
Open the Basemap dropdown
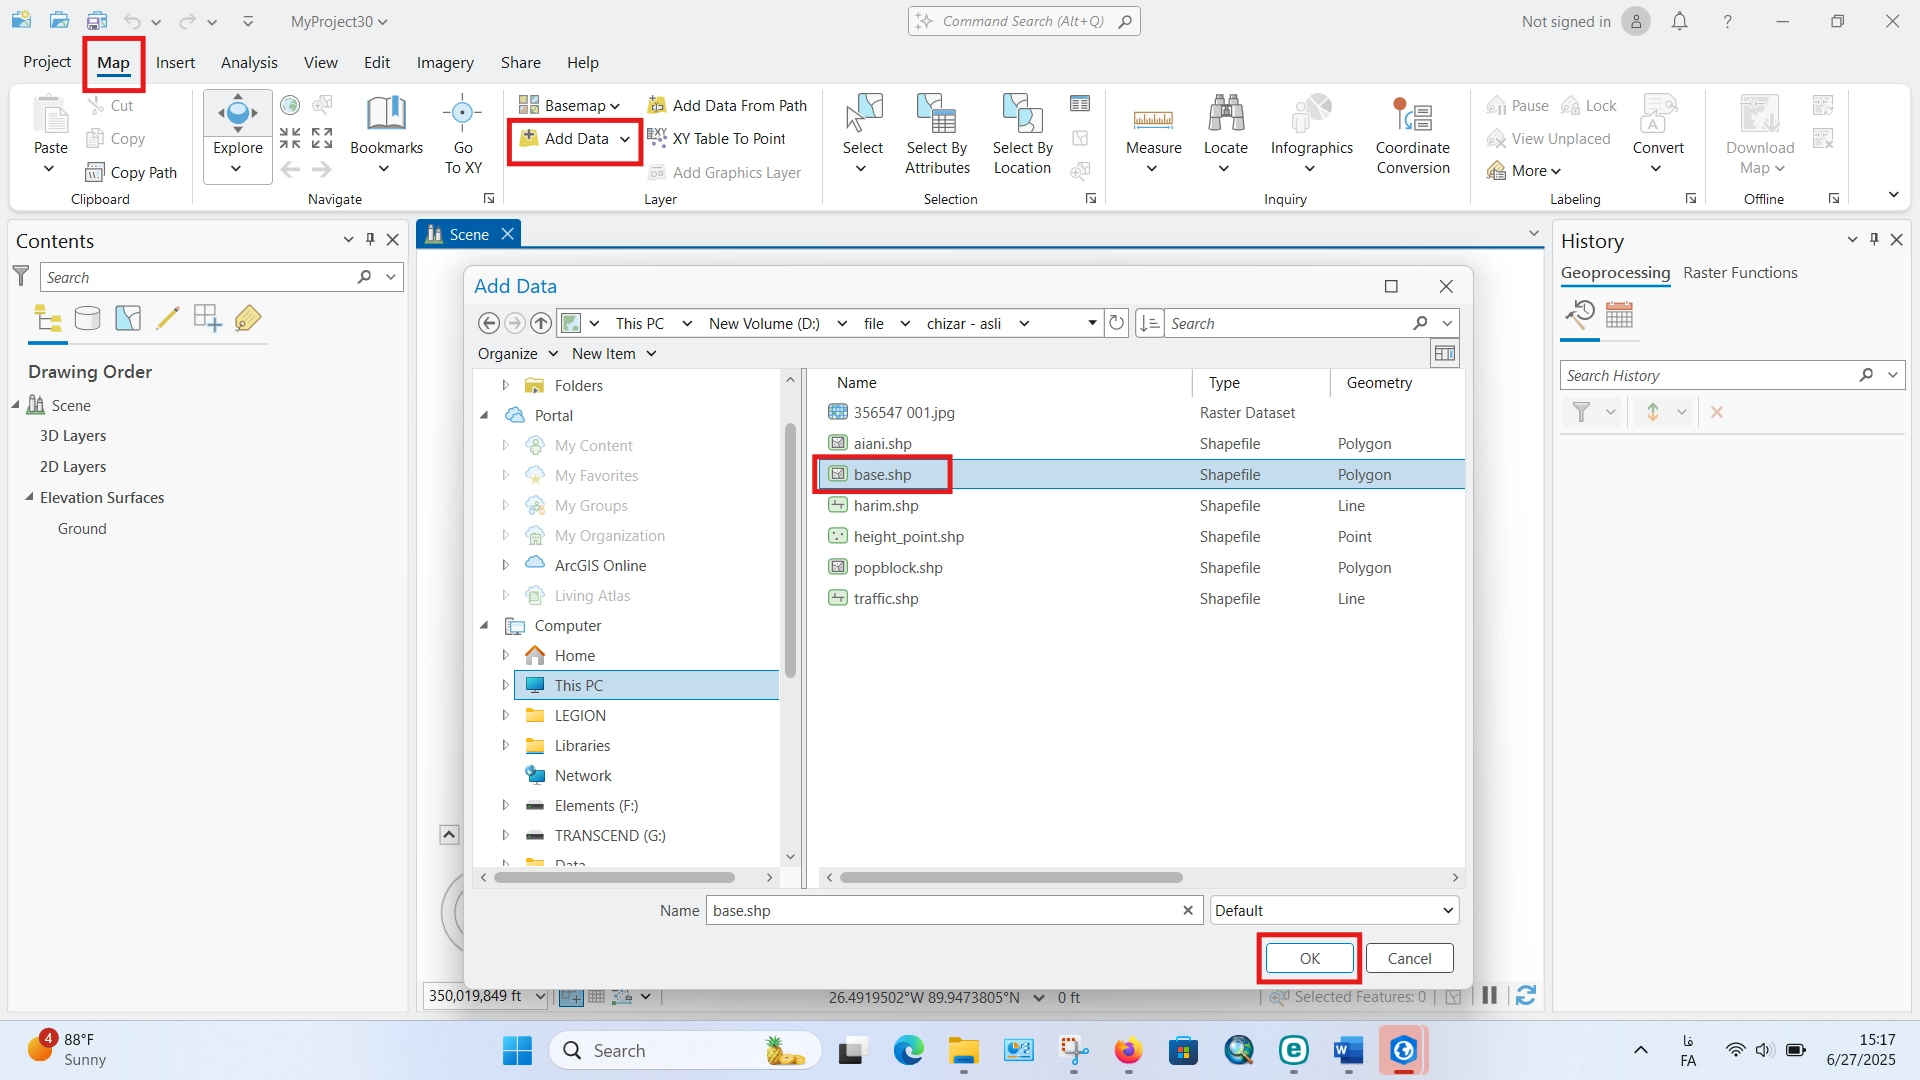(569, 105)
